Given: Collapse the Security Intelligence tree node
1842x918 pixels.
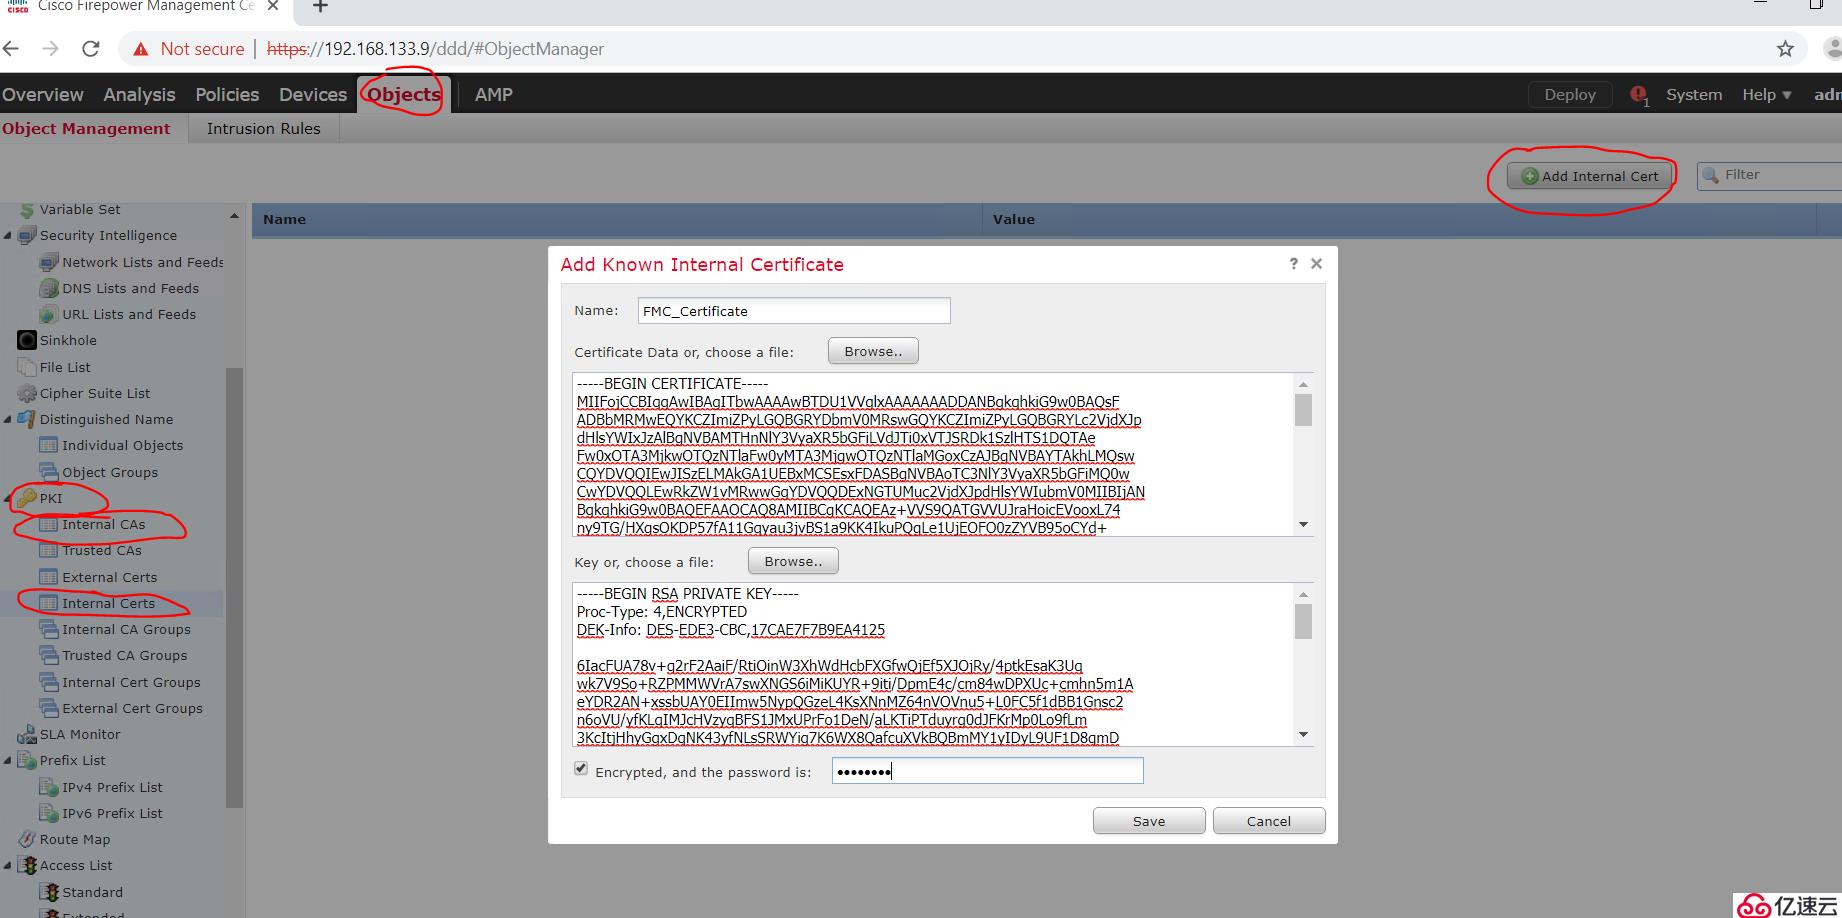Looking at the screenshot, I should [8, 236].
